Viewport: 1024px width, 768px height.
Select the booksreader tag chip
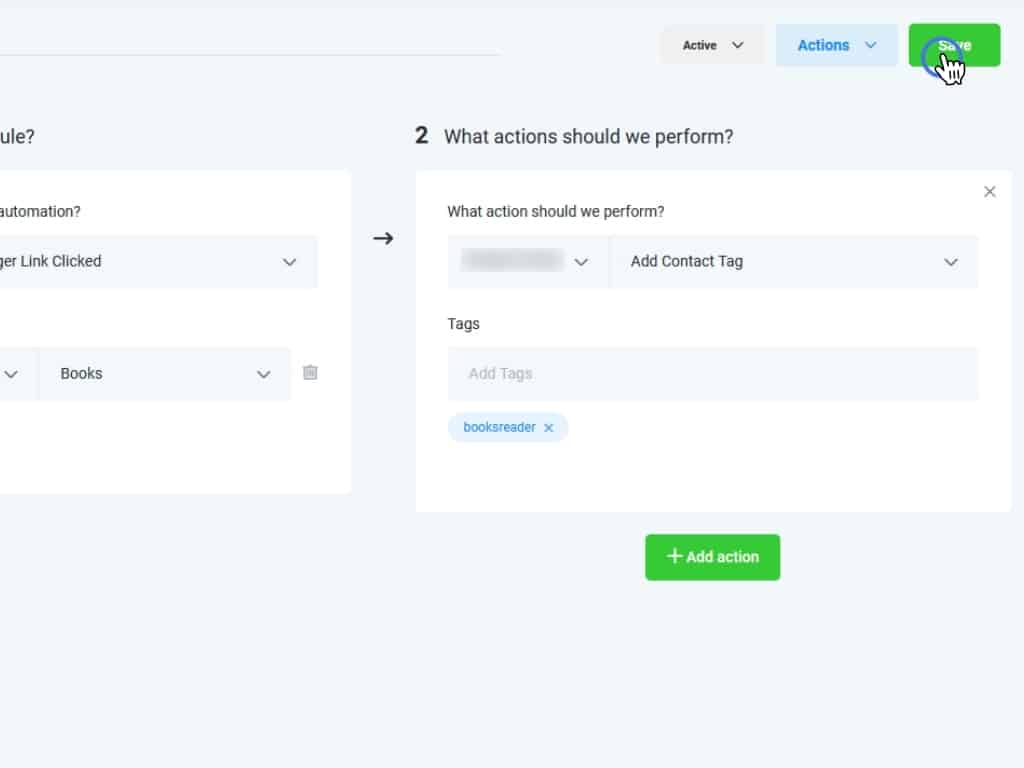[x=499, y=428]
